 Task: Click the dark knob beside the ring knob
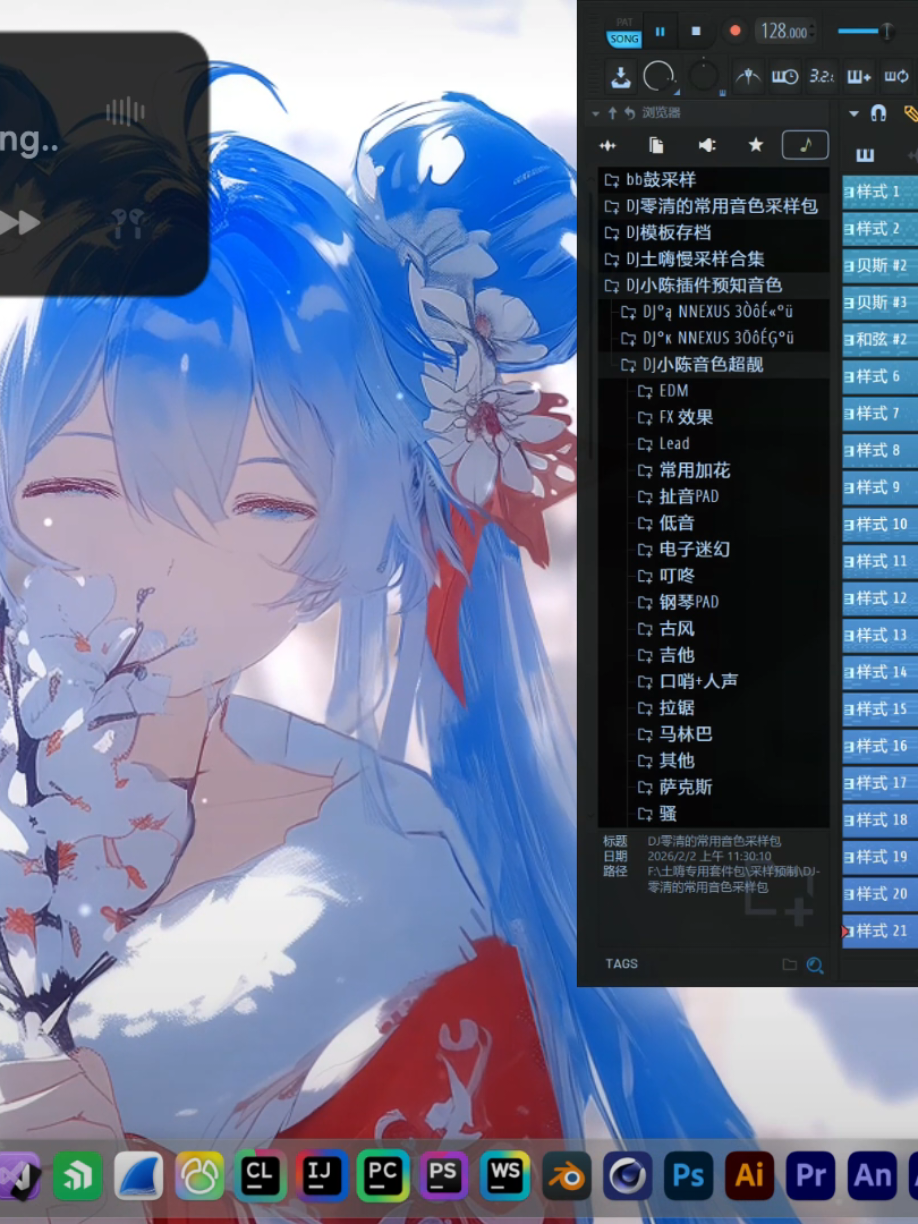point(704,76)
